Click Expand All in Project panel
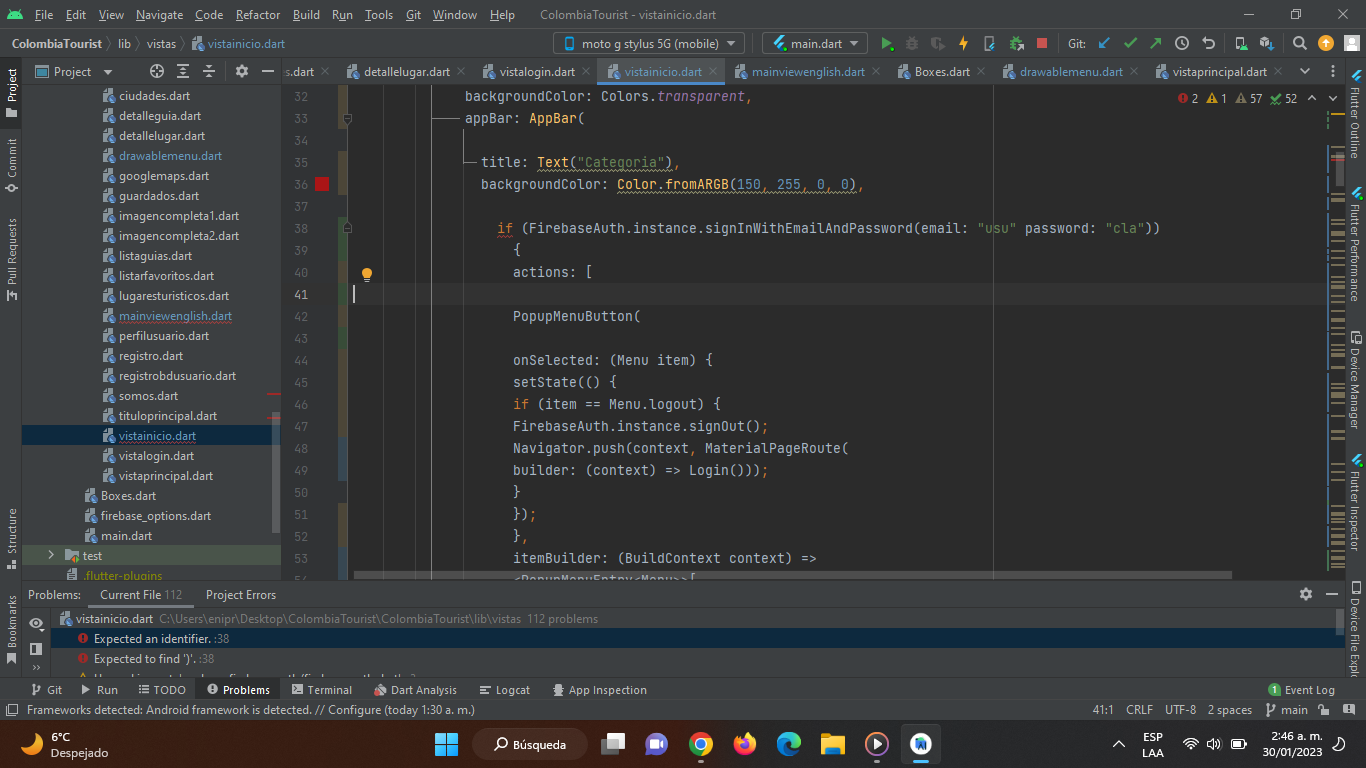 pos(183,71)
